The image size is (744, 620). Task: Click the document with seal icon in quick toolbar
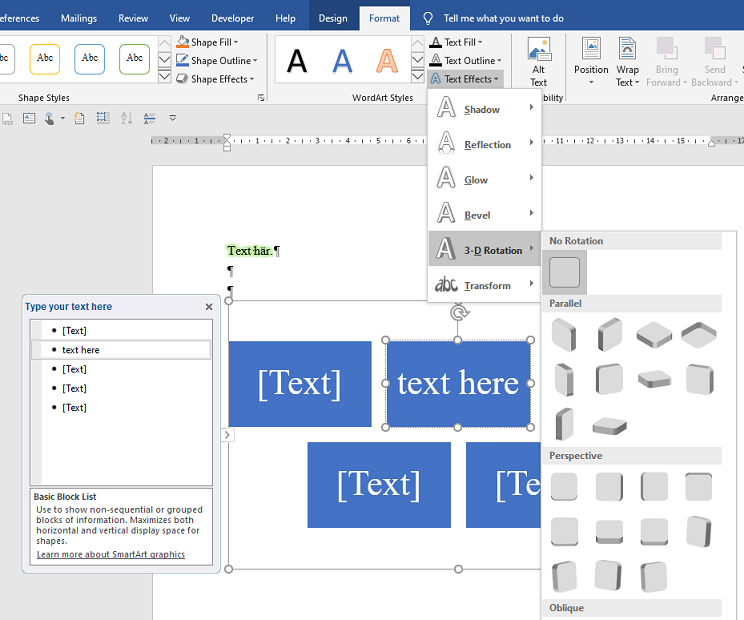pos(79,118)
